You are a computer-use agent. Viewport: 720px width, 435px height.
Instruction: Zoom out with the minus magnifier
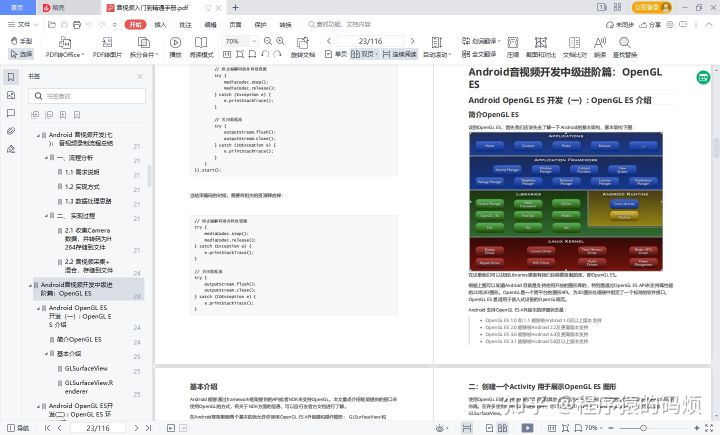268,41
